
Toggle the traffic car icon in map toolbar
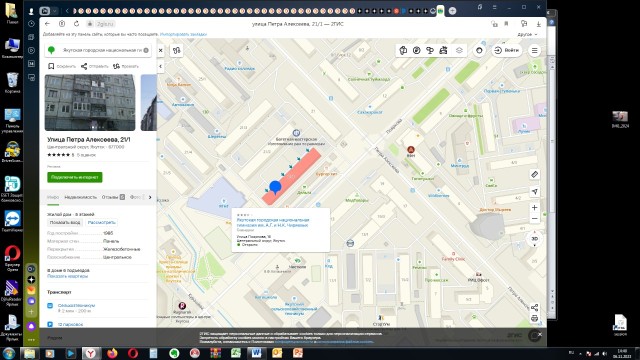(443, 50)
